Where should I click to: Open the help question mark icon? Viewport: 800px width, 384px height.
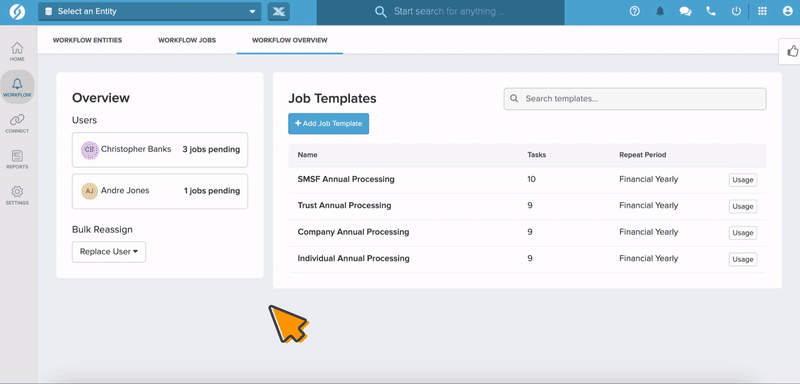tap(634, 11)
